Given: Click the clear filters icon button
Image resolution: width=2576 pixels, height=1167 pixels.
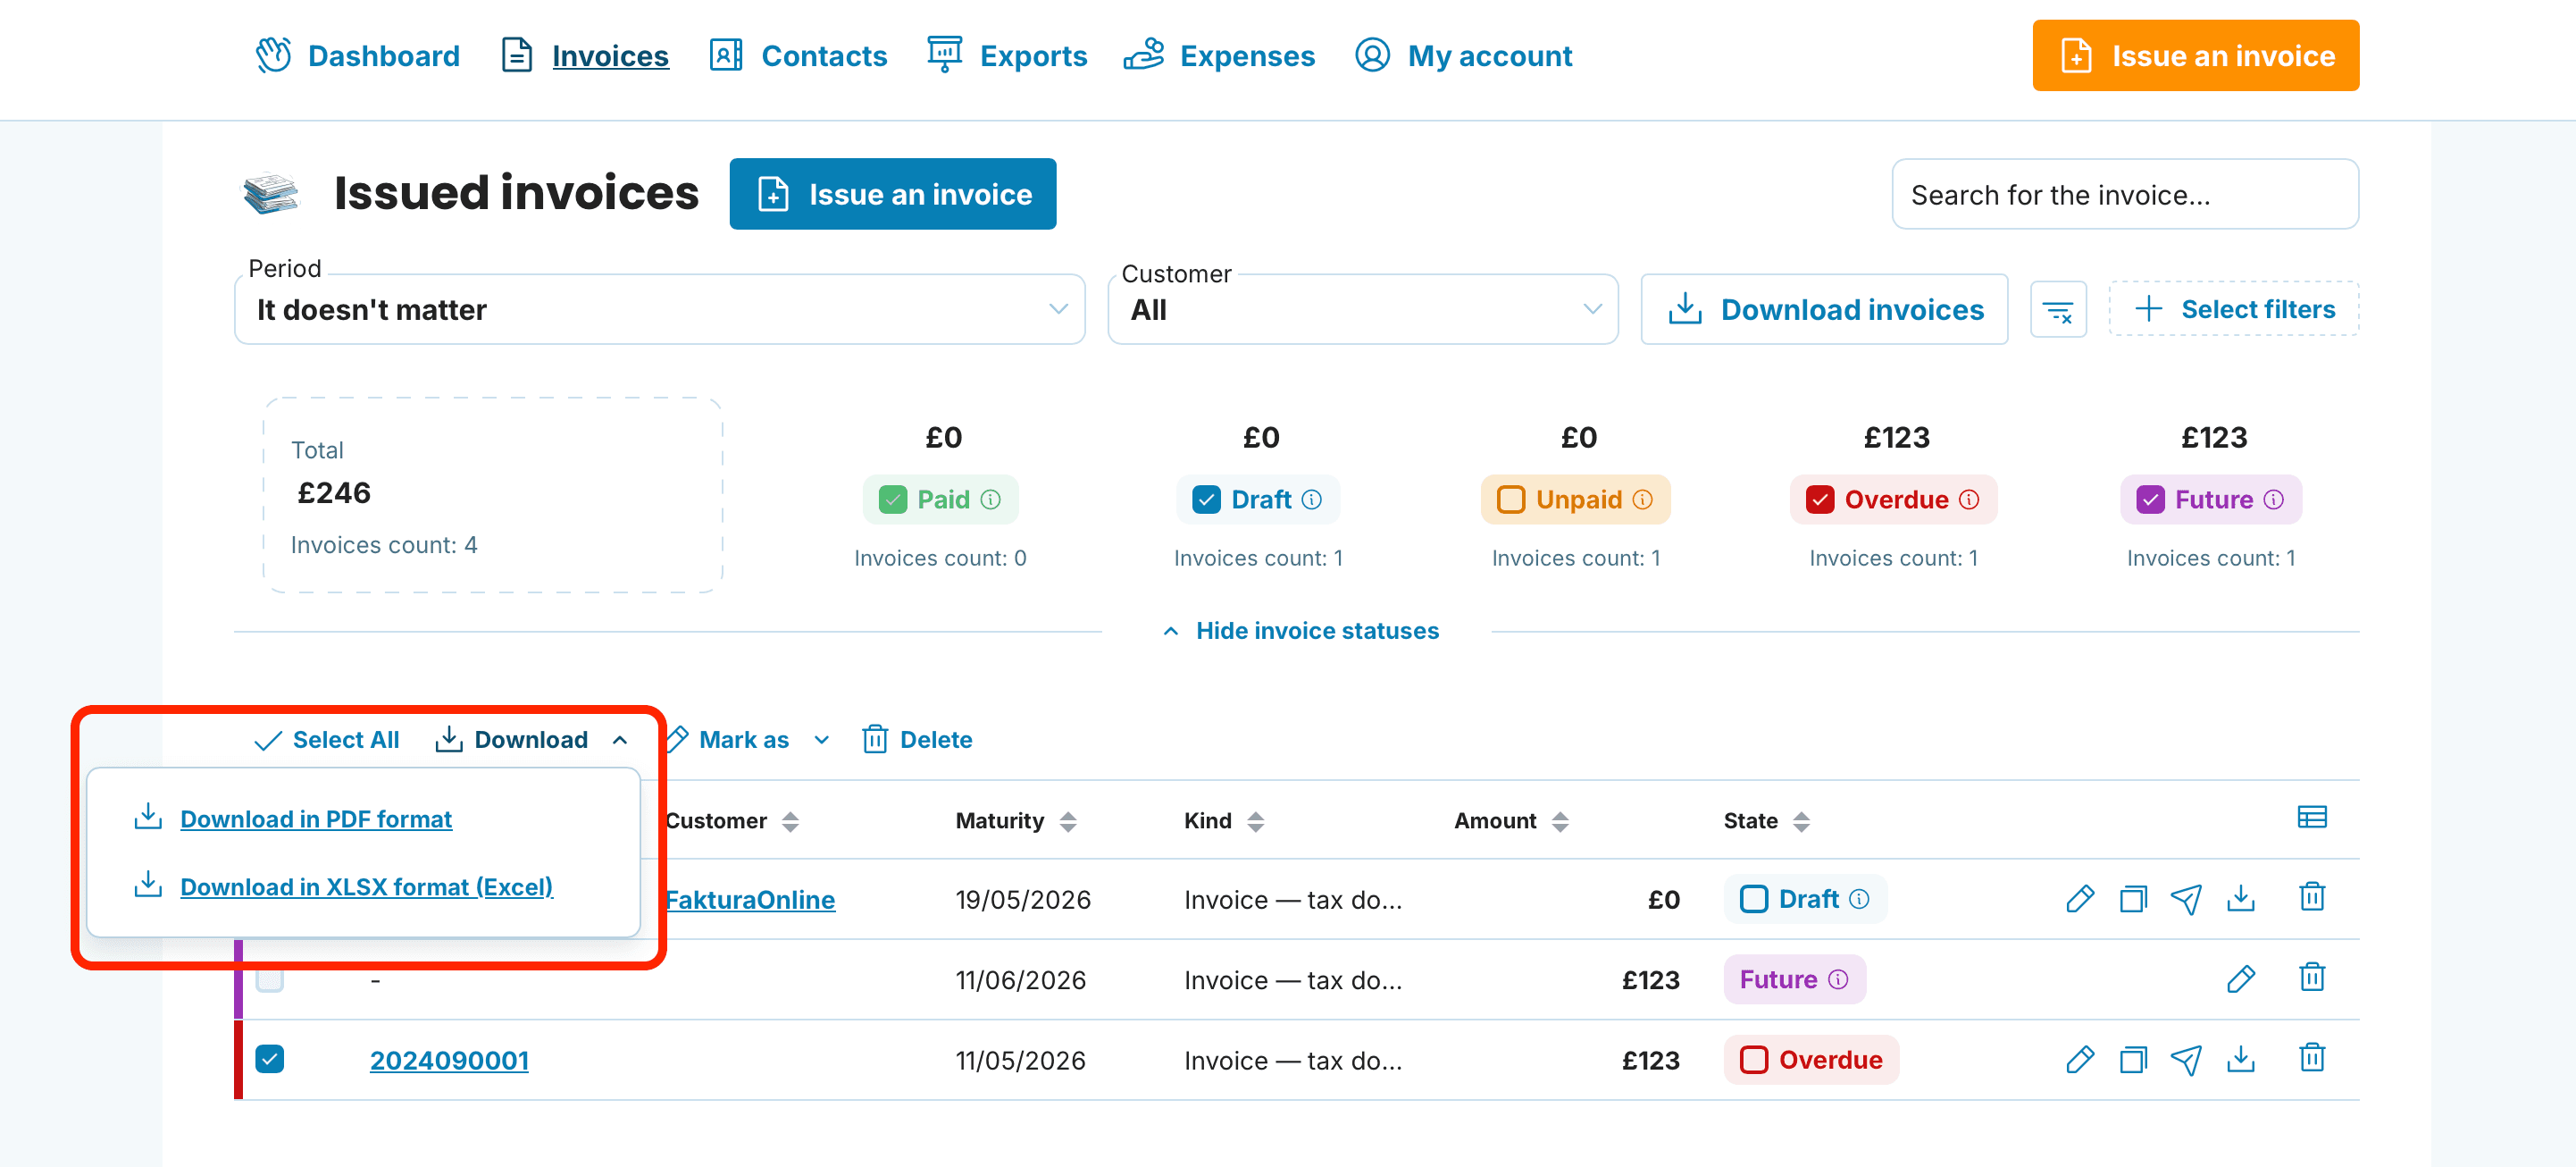Looking at the screenshot, I should pos(2057,310).
